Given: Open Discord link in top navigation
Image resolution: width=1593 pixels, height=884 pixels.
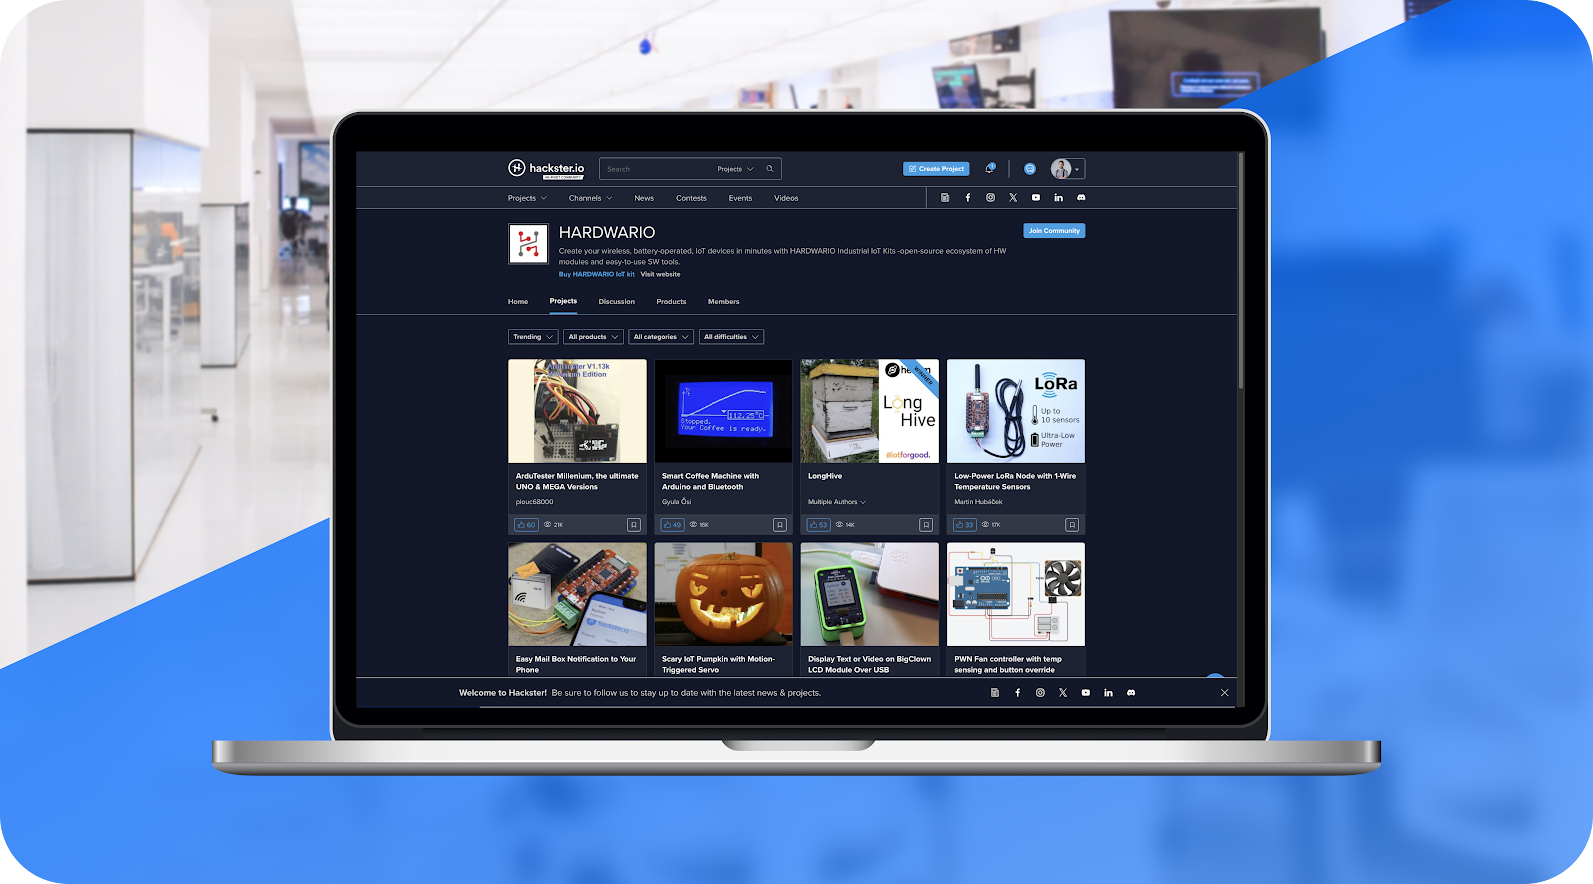Looking at the screenshot, I should 1081,198.
